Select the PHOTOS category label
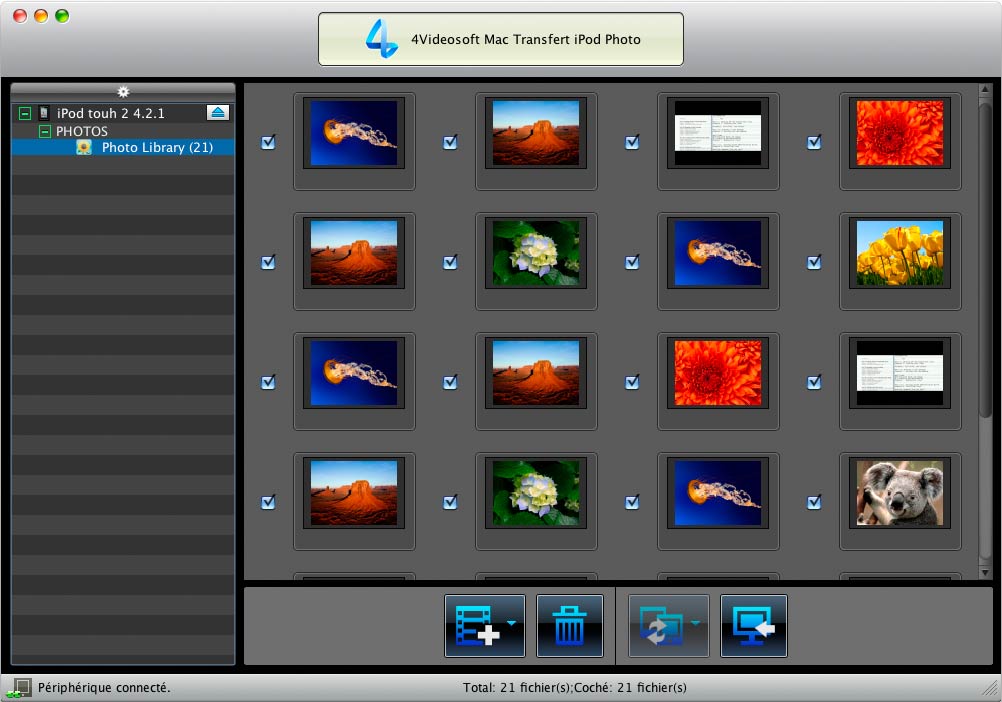The width and height of the screenshot is (1002, 702). 82,131
